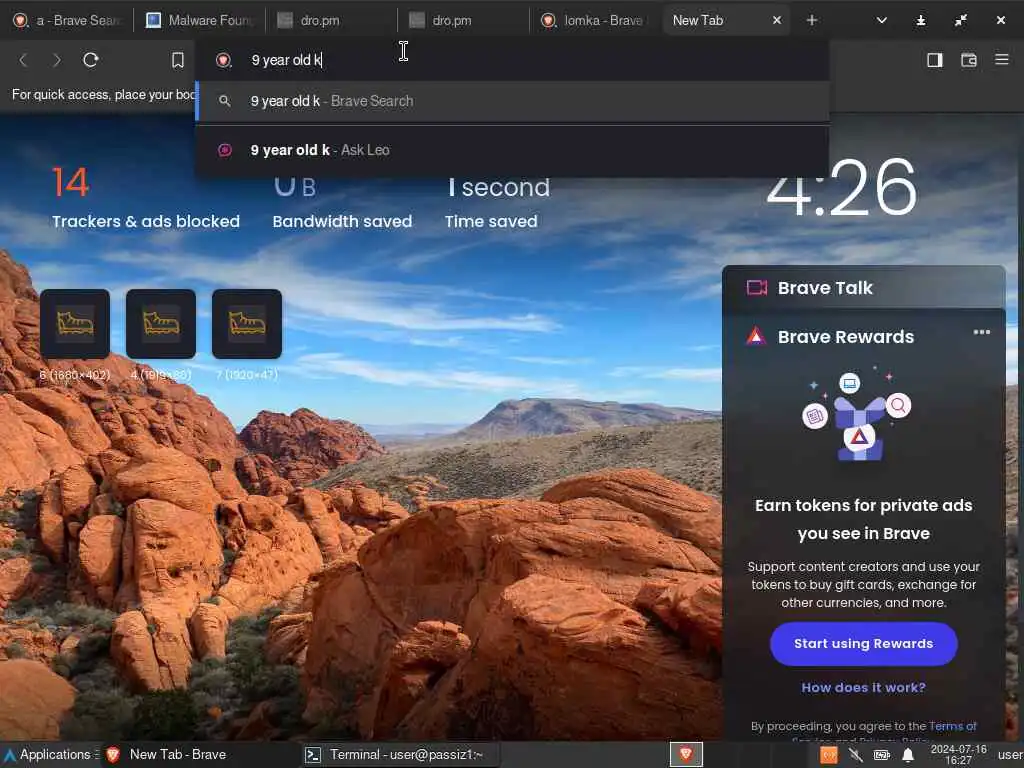Bookmark this page
1024x768 pixels.
tap(178, 60)
